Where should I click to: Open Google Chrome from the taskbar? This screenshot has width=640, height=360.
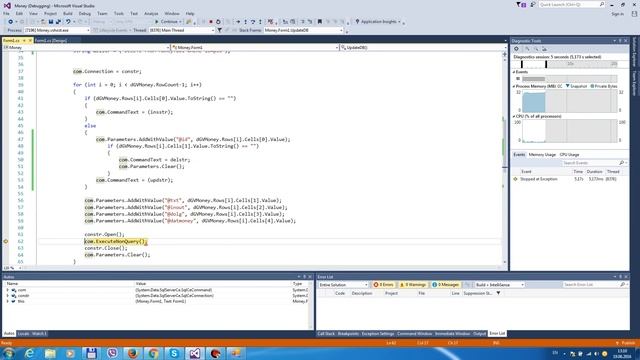pyautogui.click(x=153, y=353)
